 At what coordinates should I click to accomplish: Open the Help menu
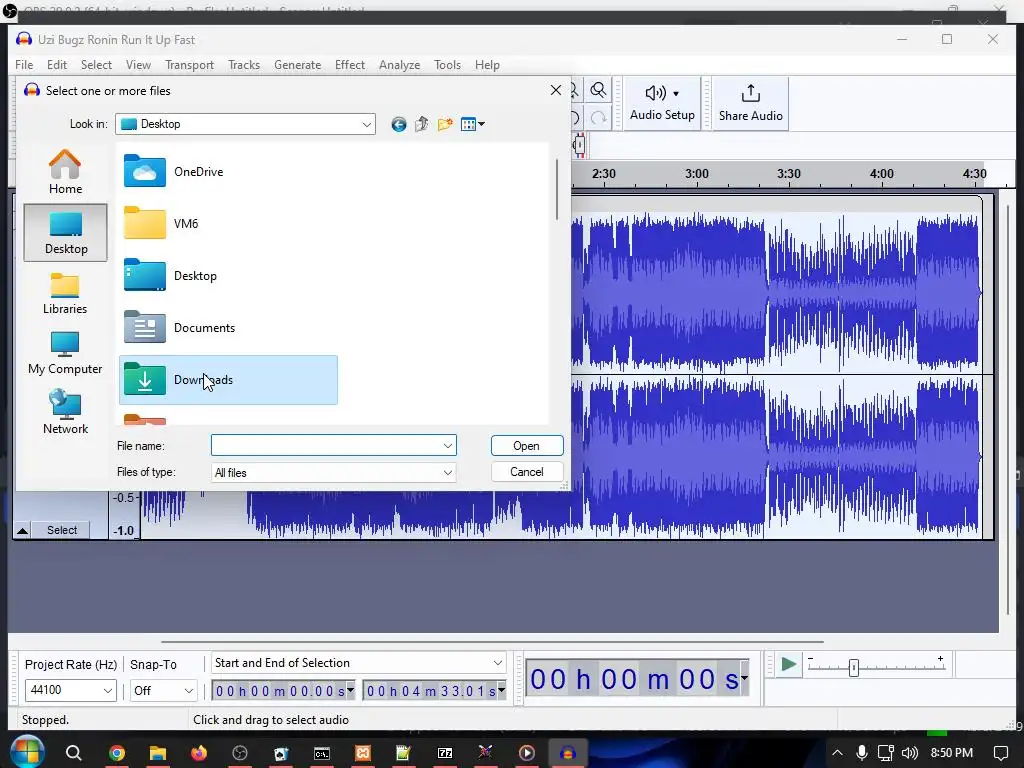click(x=487, y=65)
